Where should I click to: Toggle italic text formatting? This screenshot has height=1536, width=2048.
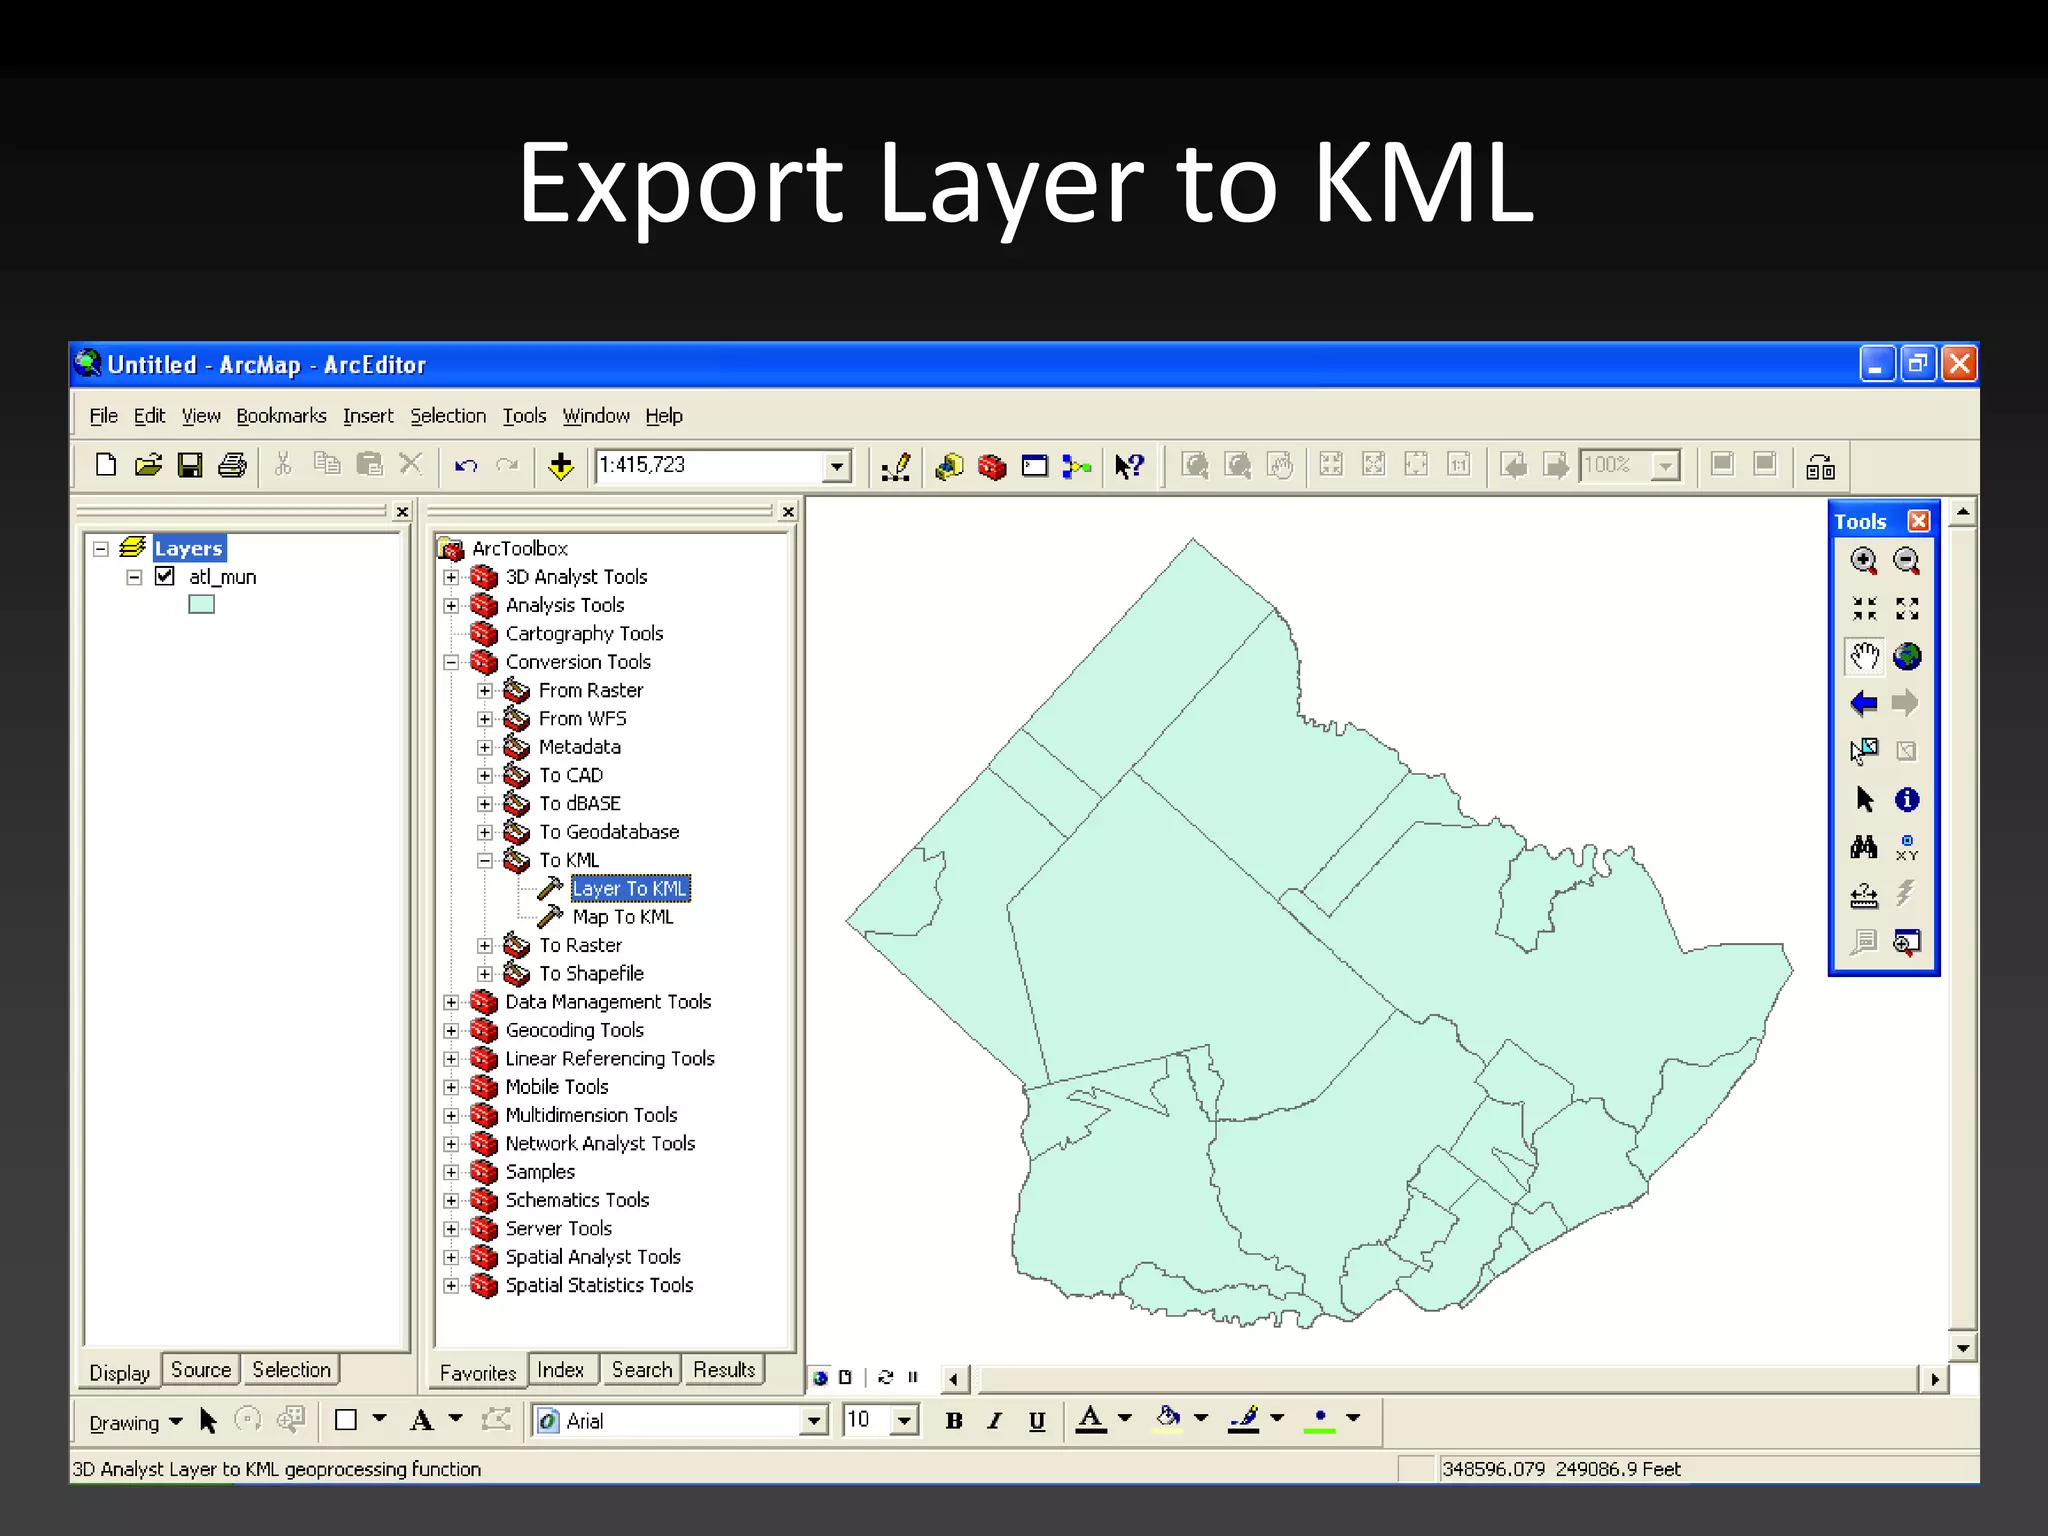(995, 1421)
